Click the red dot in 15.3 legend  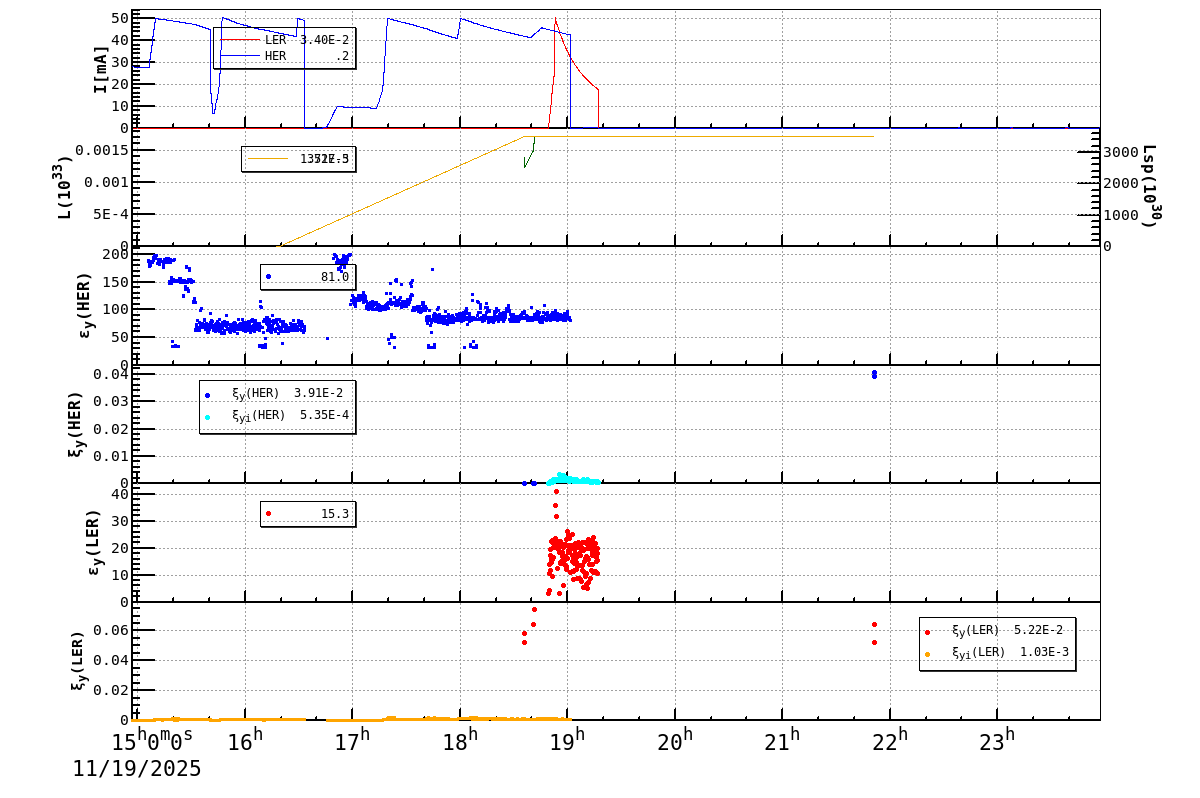[268, 514]
